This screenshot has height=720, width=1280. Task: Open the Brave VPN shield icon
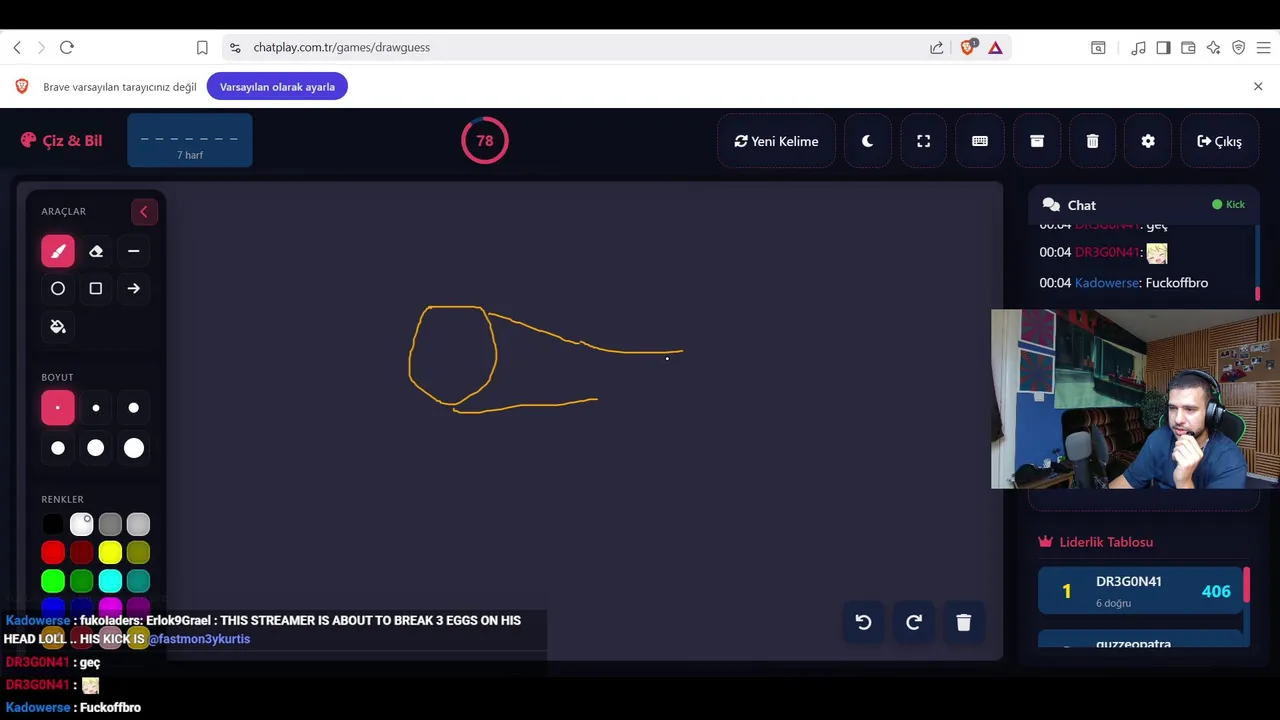(1238, 47)
